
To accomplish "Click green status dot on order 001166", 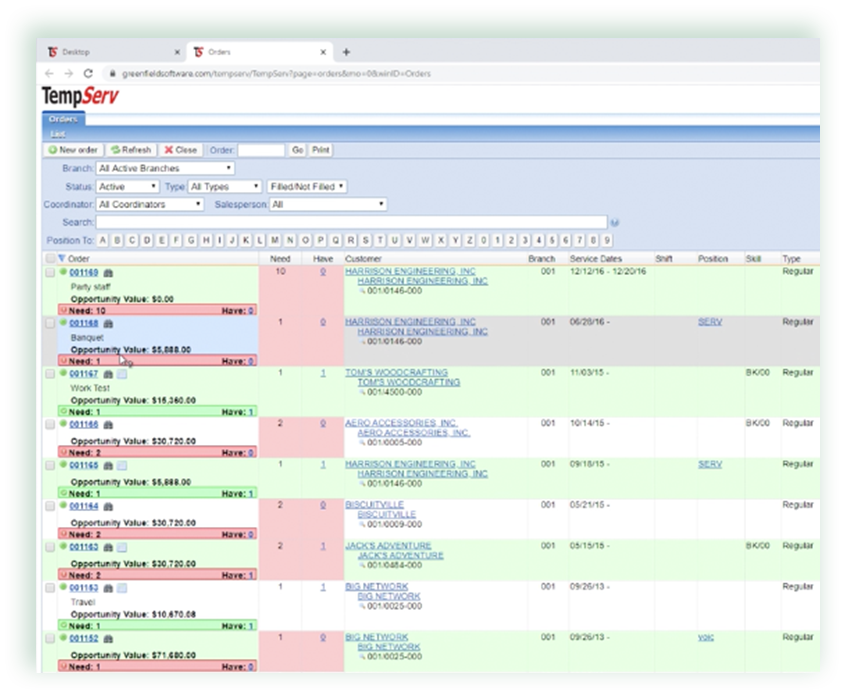I will pyautogui.click(x=63, y=424).
